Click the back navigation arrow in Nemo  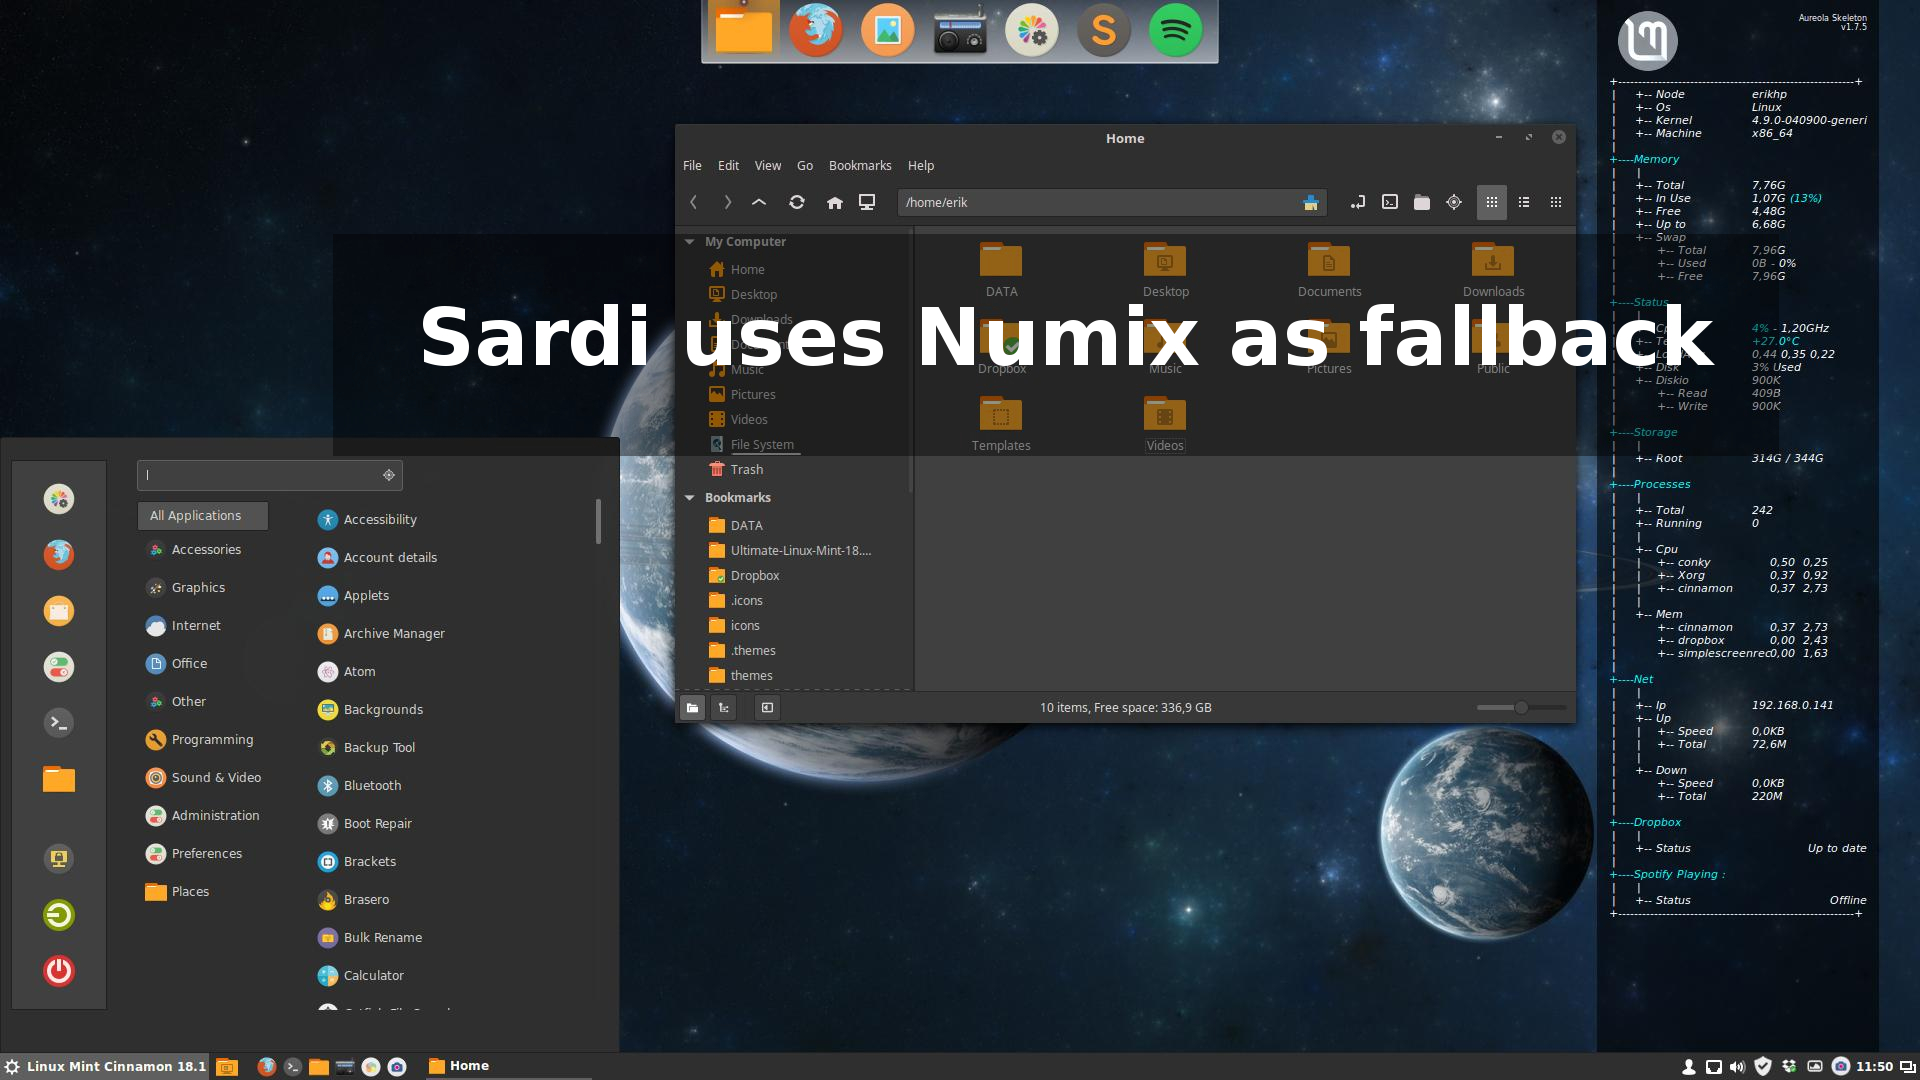click(x=693, y=202)
